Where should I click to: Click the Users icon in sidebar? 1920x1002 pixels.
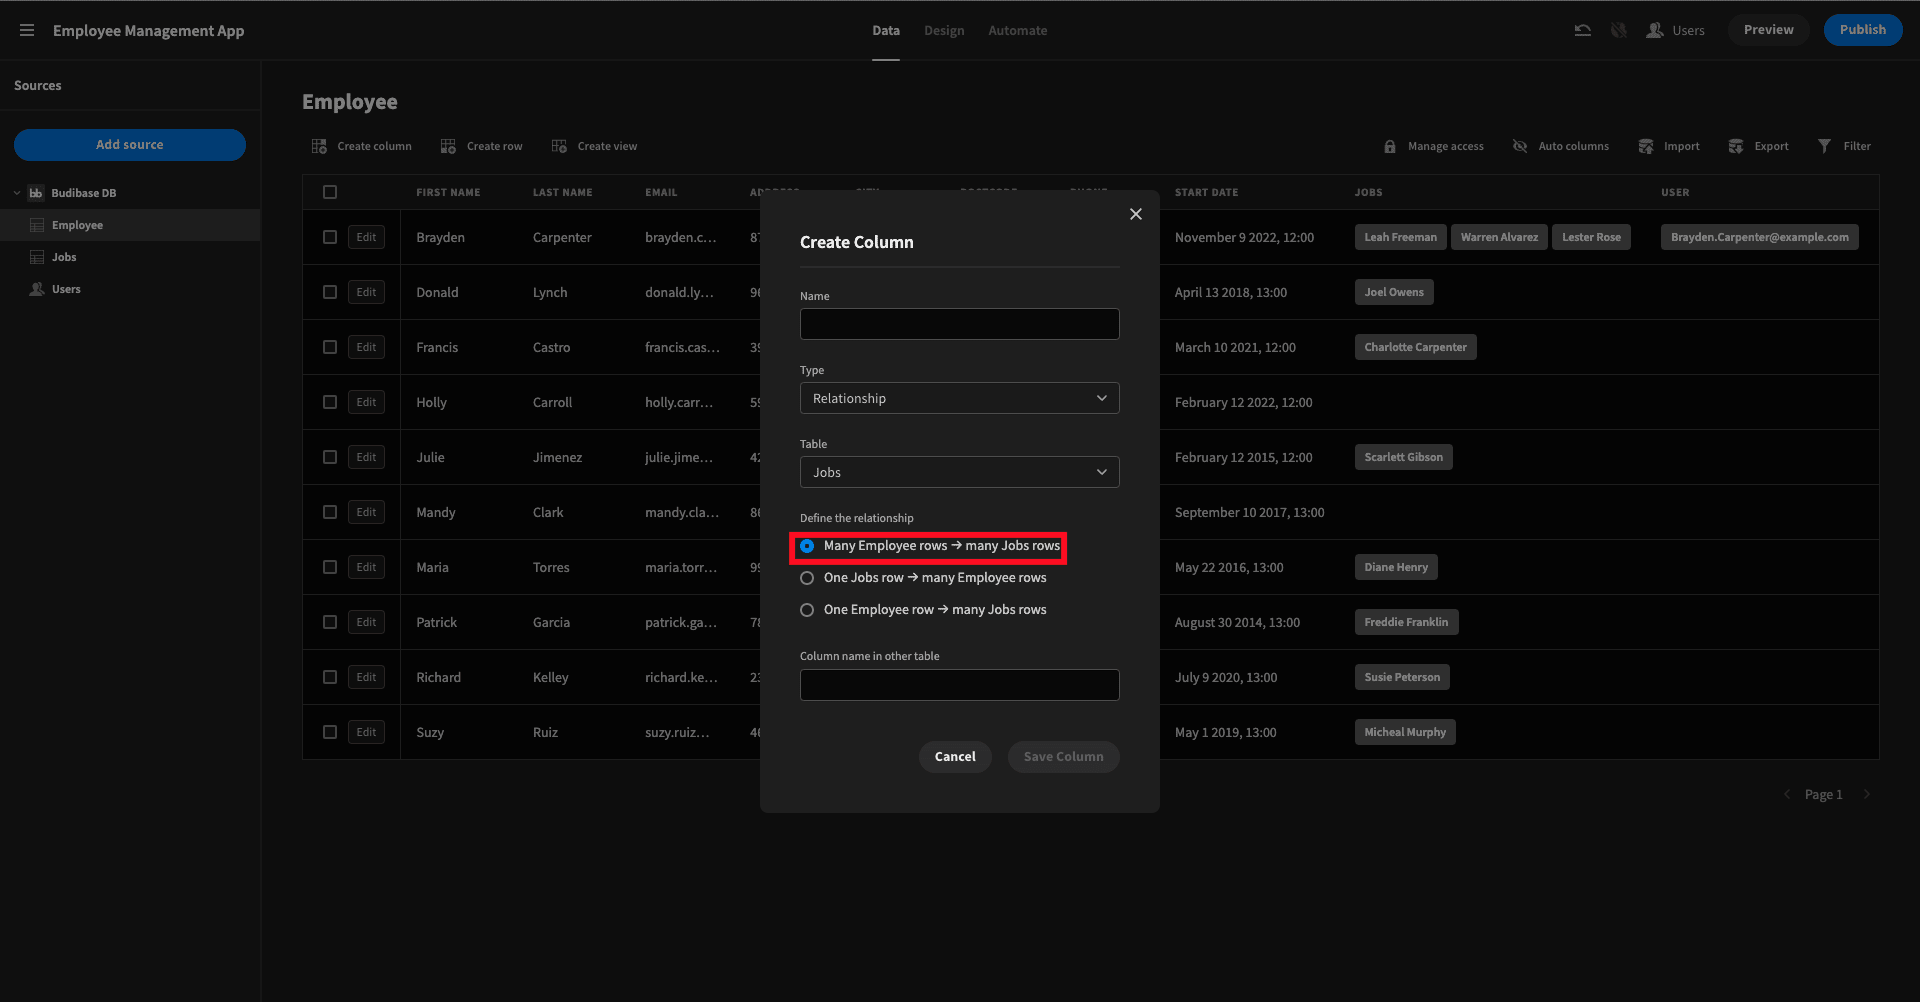coord(37,289)
